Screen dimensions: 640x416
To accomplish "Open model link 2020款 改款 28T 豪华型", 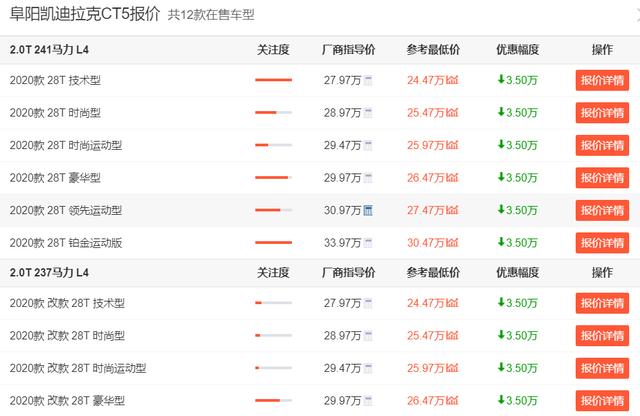I will point(67,401).
